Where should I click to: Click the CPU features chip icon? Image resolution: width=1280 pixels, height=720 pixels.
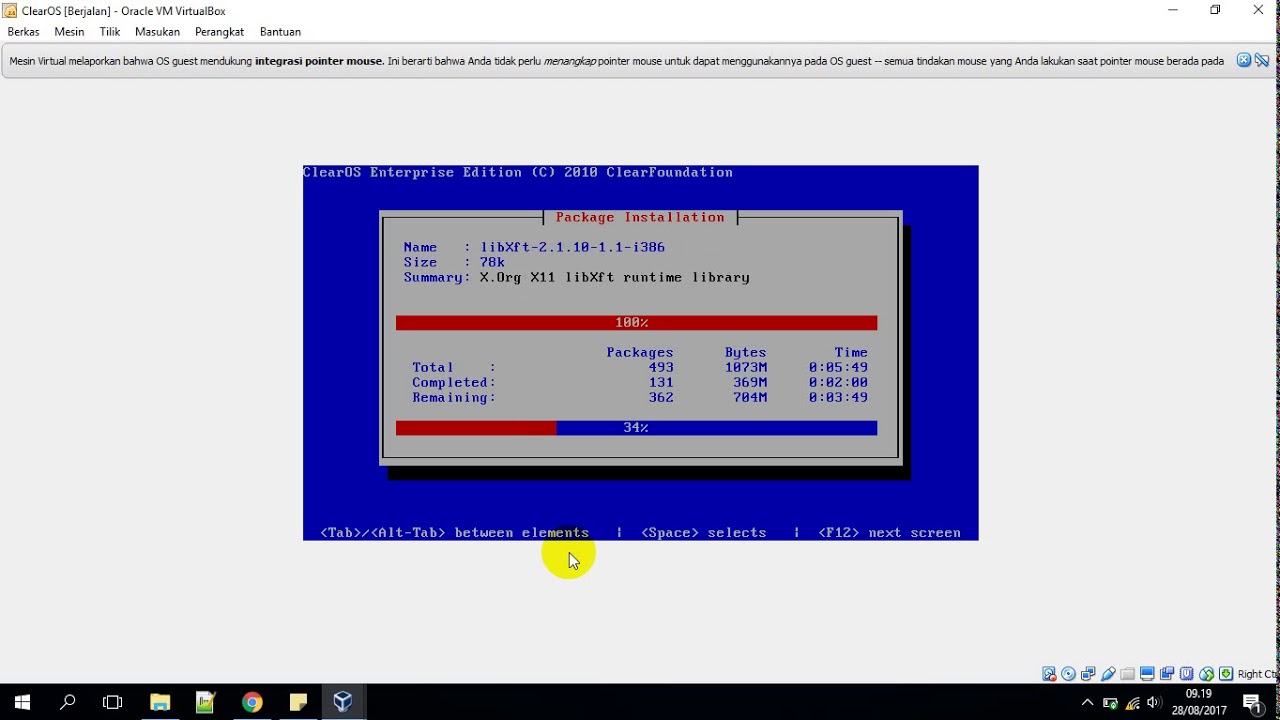coord(1187,674)
